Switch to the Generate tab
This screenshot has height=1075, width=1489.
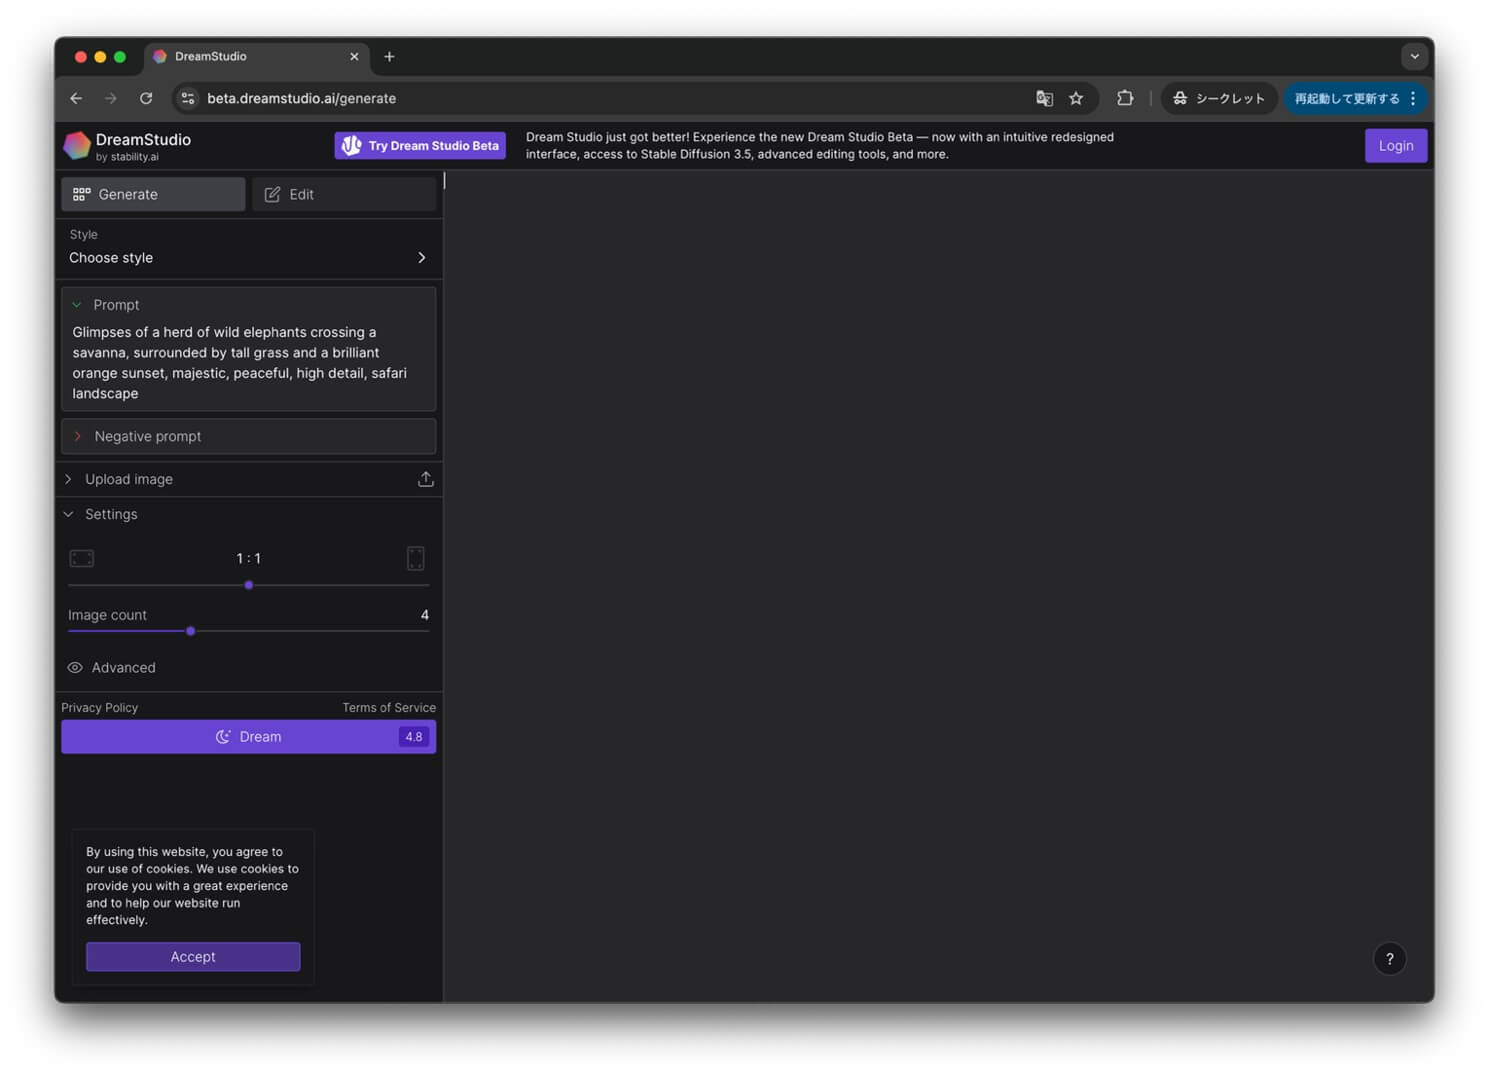coord(153,194)
